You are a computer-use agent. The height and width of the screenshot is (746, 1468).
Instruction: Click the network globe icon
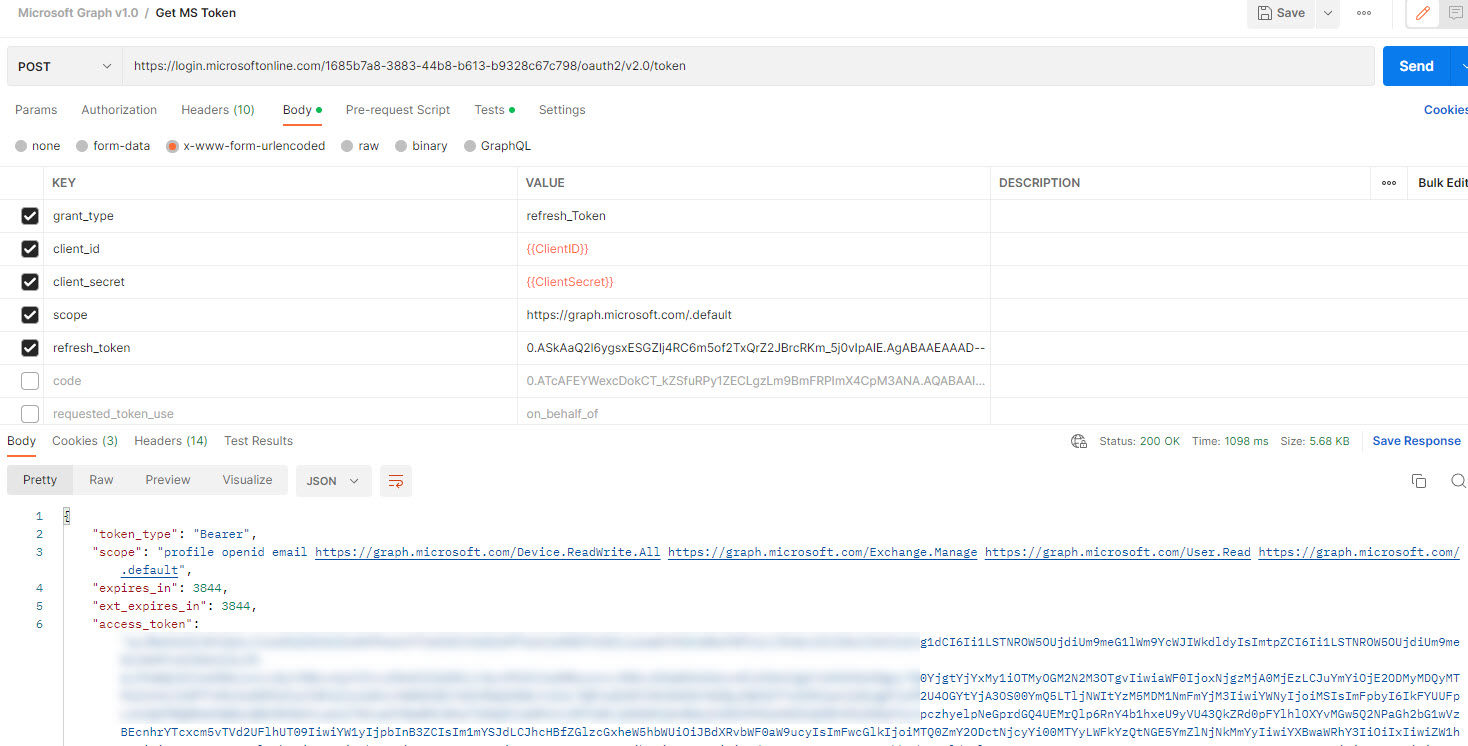tap(1078, 441)
